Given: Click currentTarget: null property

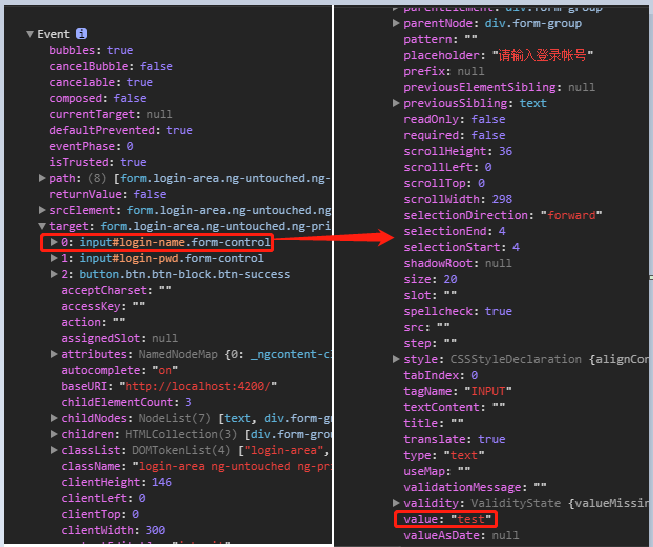Looking at the screenshot, I should tap(110, 114).
